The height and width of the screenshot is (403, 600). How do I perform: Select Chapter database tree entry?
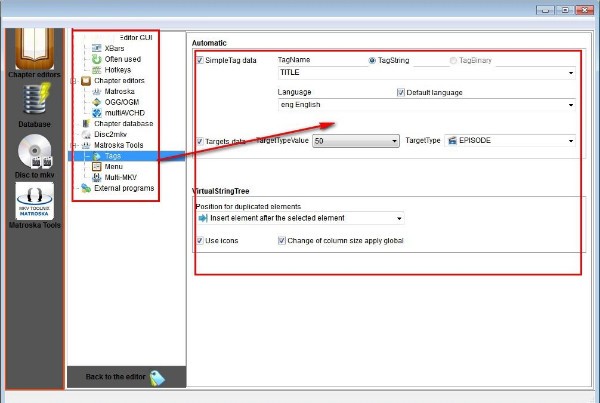[124, 124]
